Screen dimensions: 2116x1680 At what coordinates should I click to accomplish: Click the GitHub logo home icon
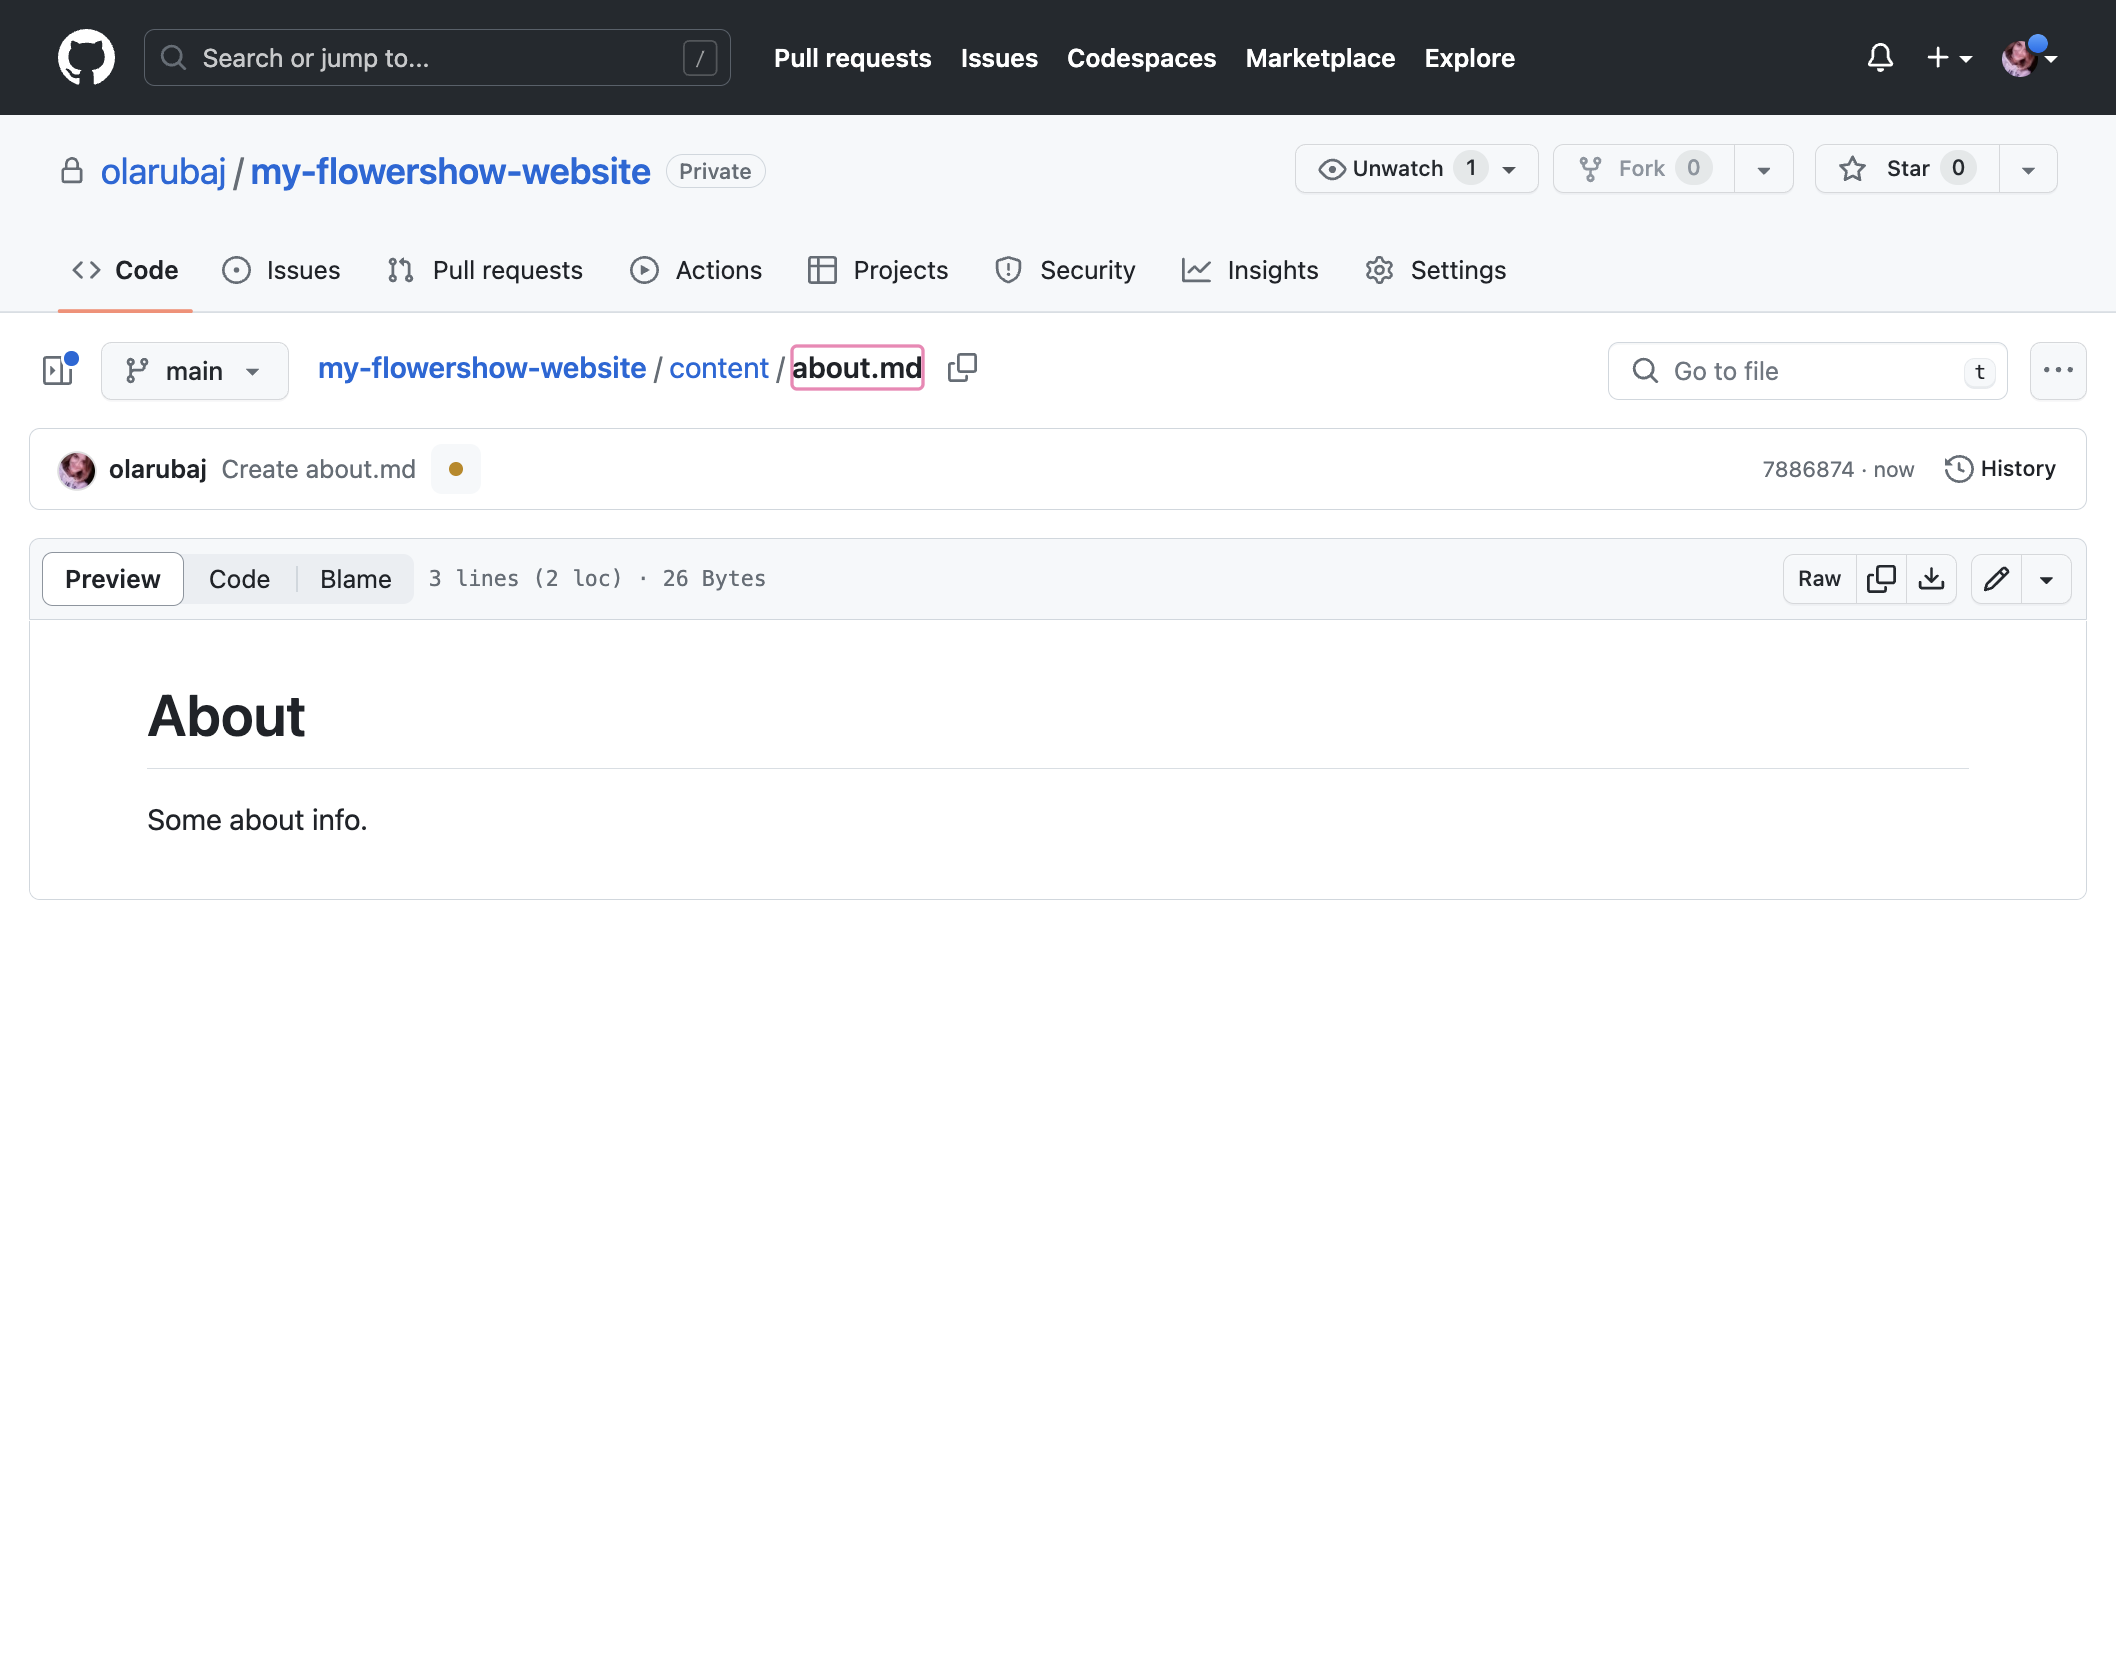[86, 57]
